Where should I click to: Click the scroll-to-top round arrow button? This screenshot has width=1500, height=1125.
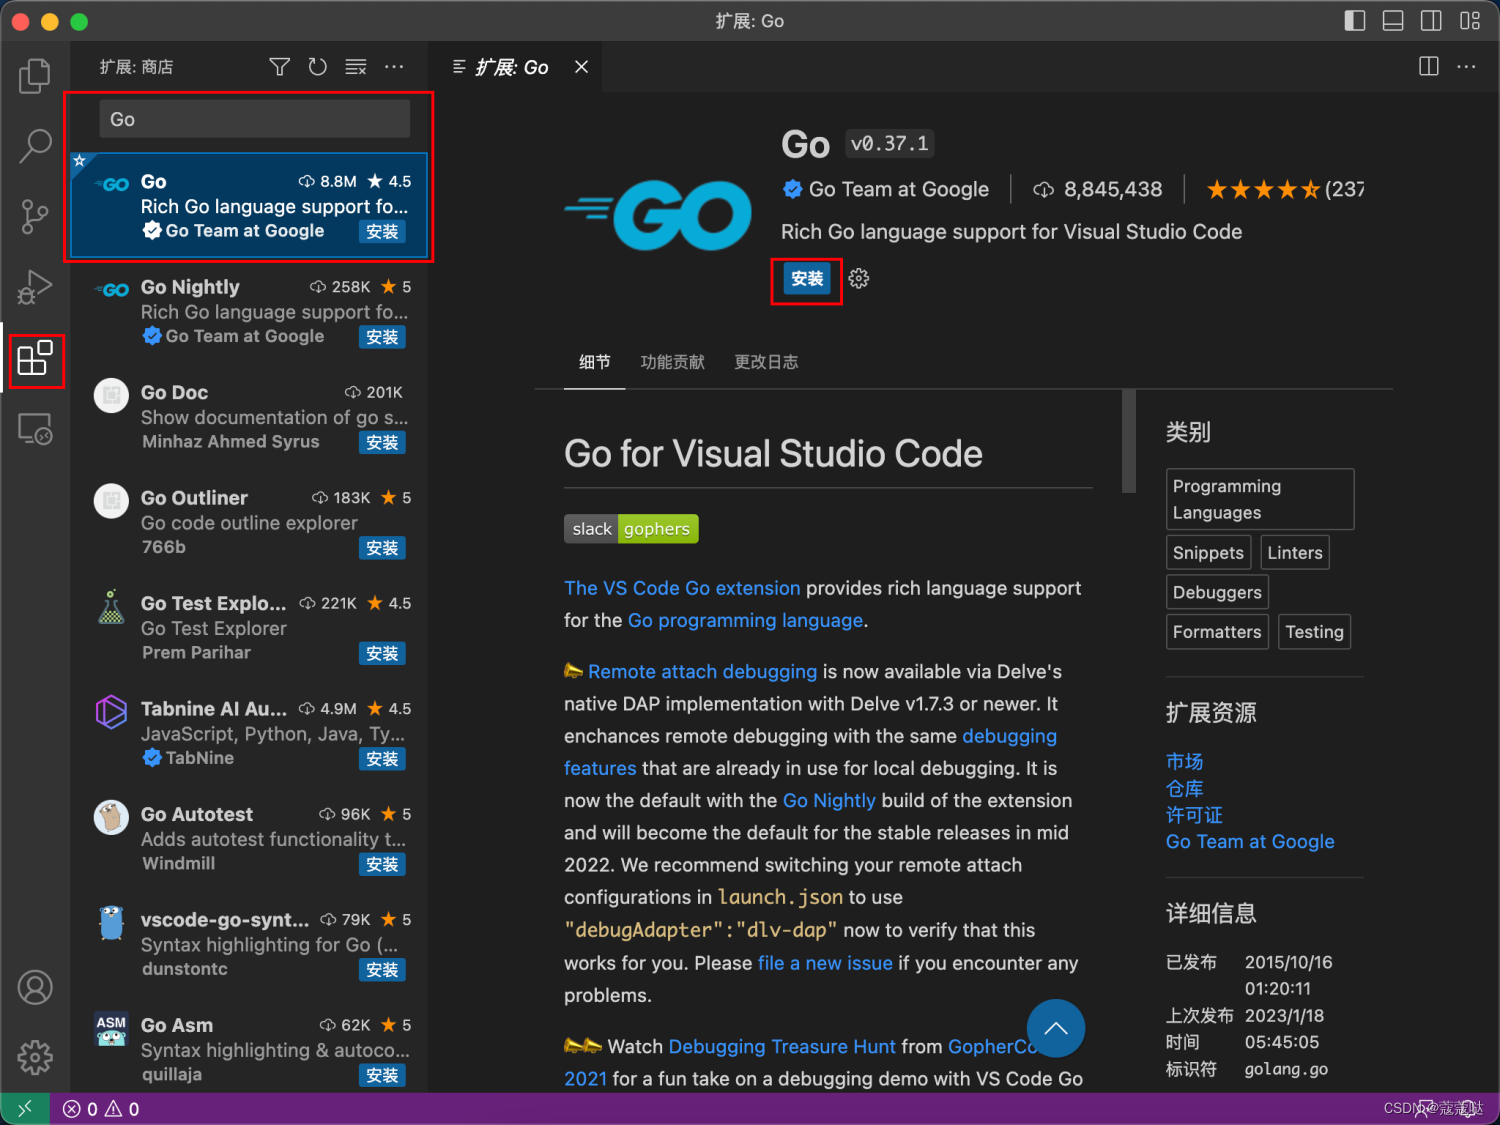tap(1056, 1028)
